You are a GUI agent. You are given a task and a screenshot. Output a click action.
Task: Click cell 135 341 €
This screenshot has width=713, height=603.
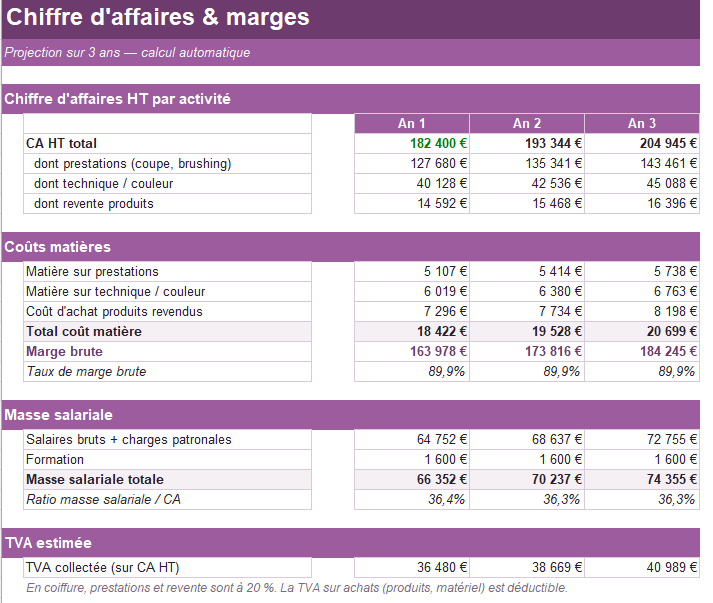coord(527,163)
